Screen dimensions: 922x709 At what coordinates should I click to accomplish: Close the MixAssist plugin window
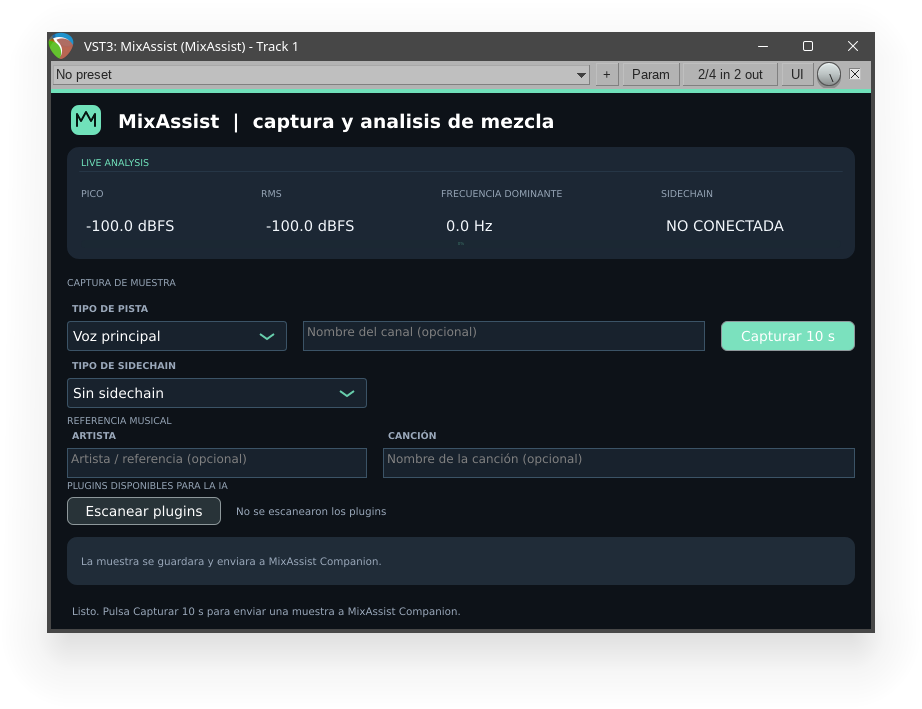click(x=853, y=46)
